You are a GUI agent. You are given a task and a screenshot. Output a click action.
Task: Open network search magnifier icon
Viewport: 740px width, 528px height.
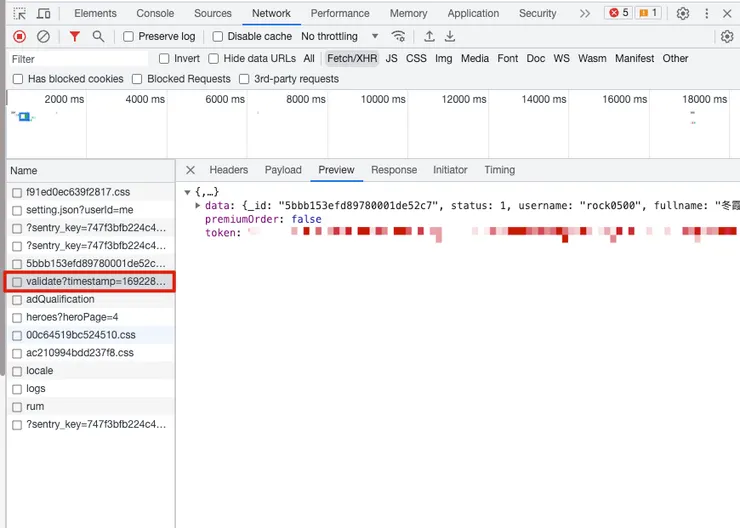pos(98,36)
